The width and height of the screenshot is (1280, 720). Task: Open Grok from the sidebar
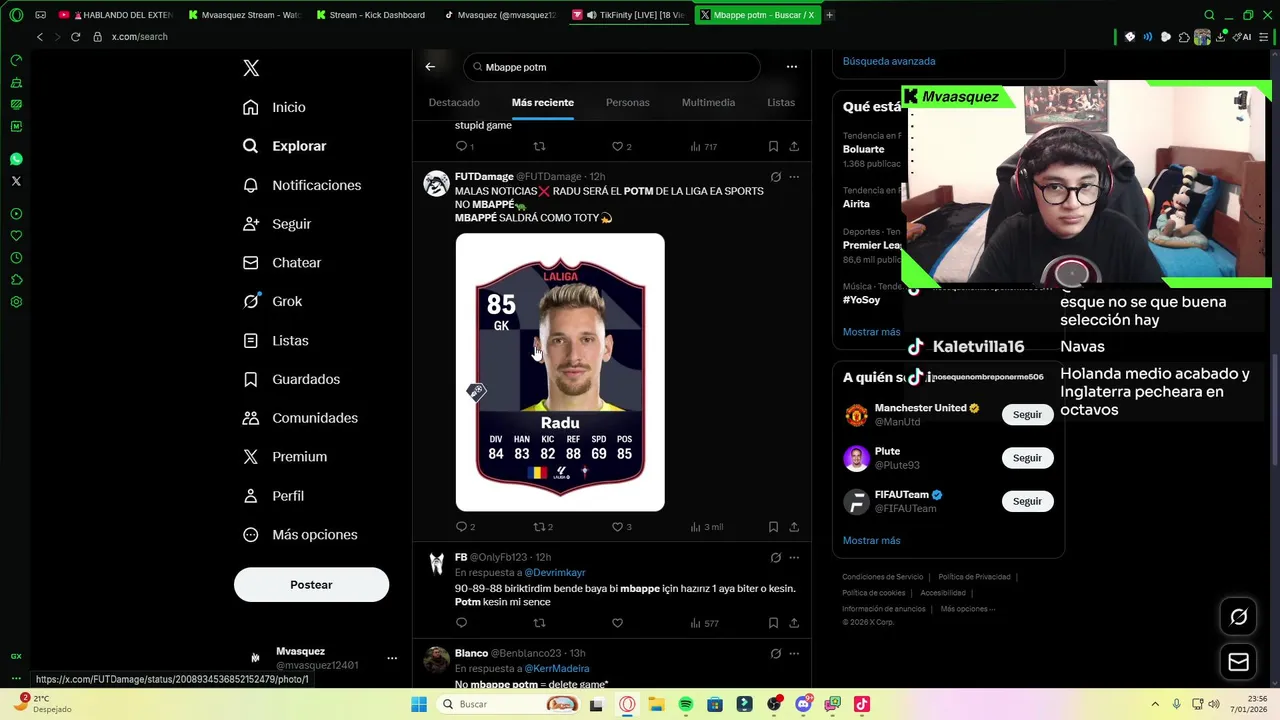click(273, 301)
